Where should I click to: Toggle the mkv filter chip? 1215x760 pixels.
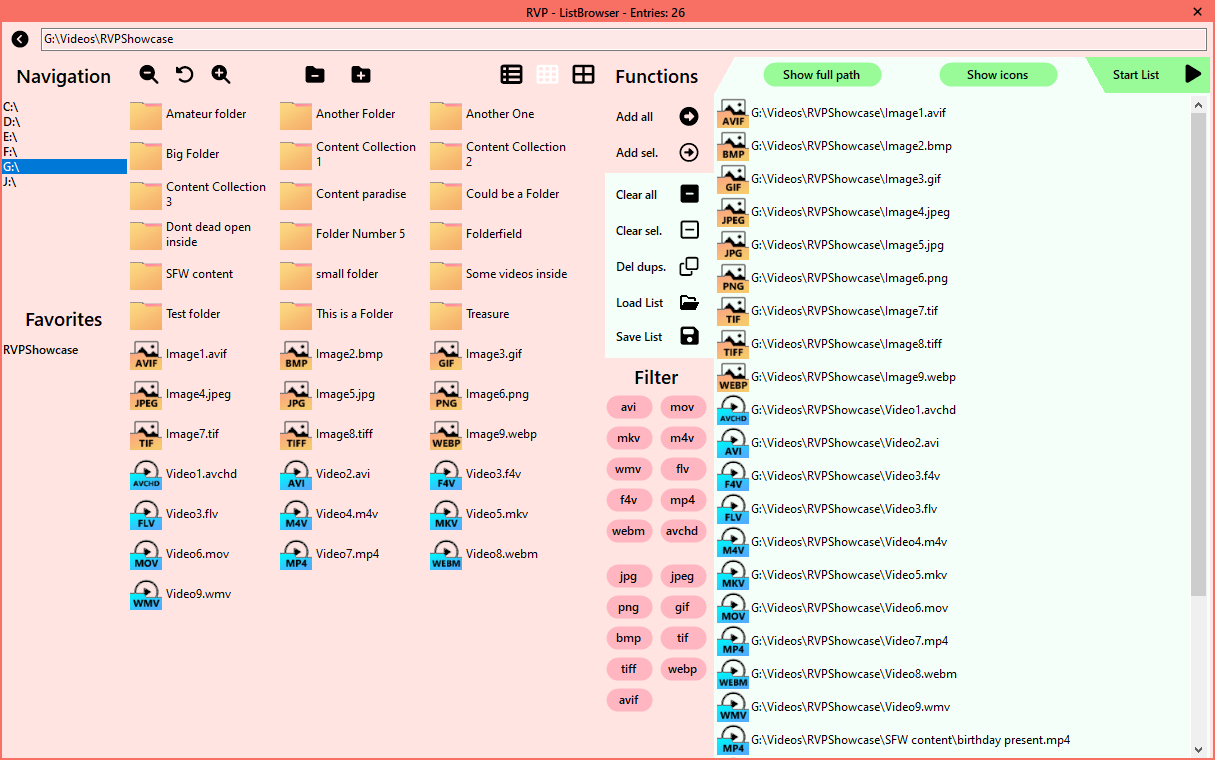(x=629, y=438)
